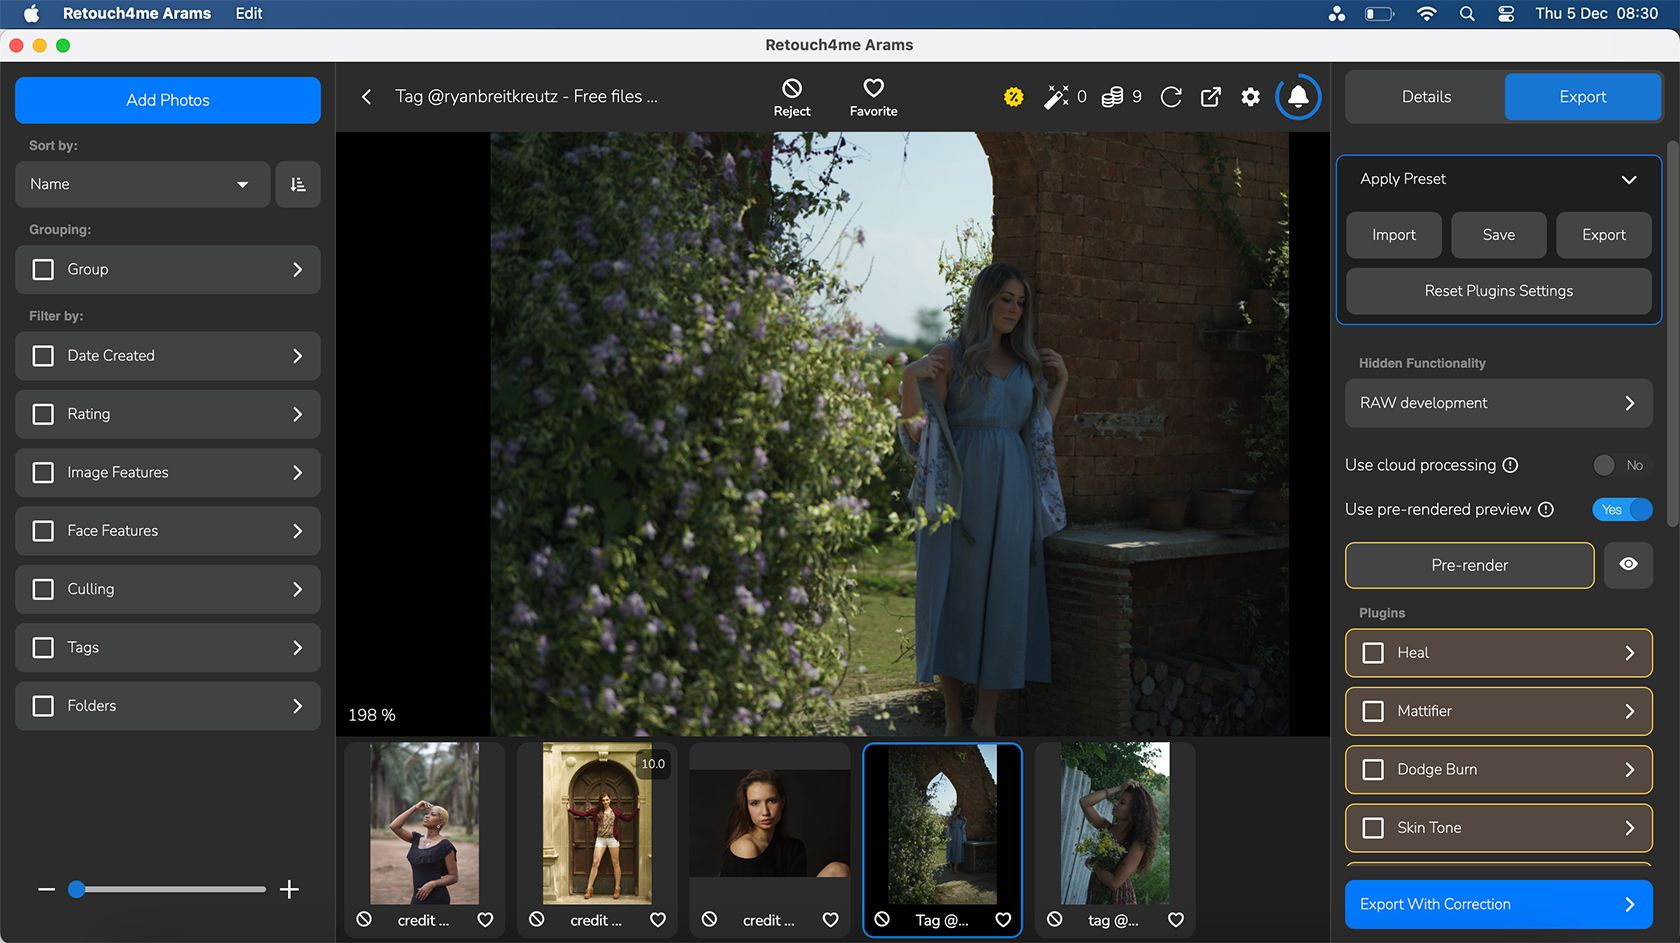Expand Skin Tone plugin settings
The image size is (1680, 943).
click(x=1629, y=828)
